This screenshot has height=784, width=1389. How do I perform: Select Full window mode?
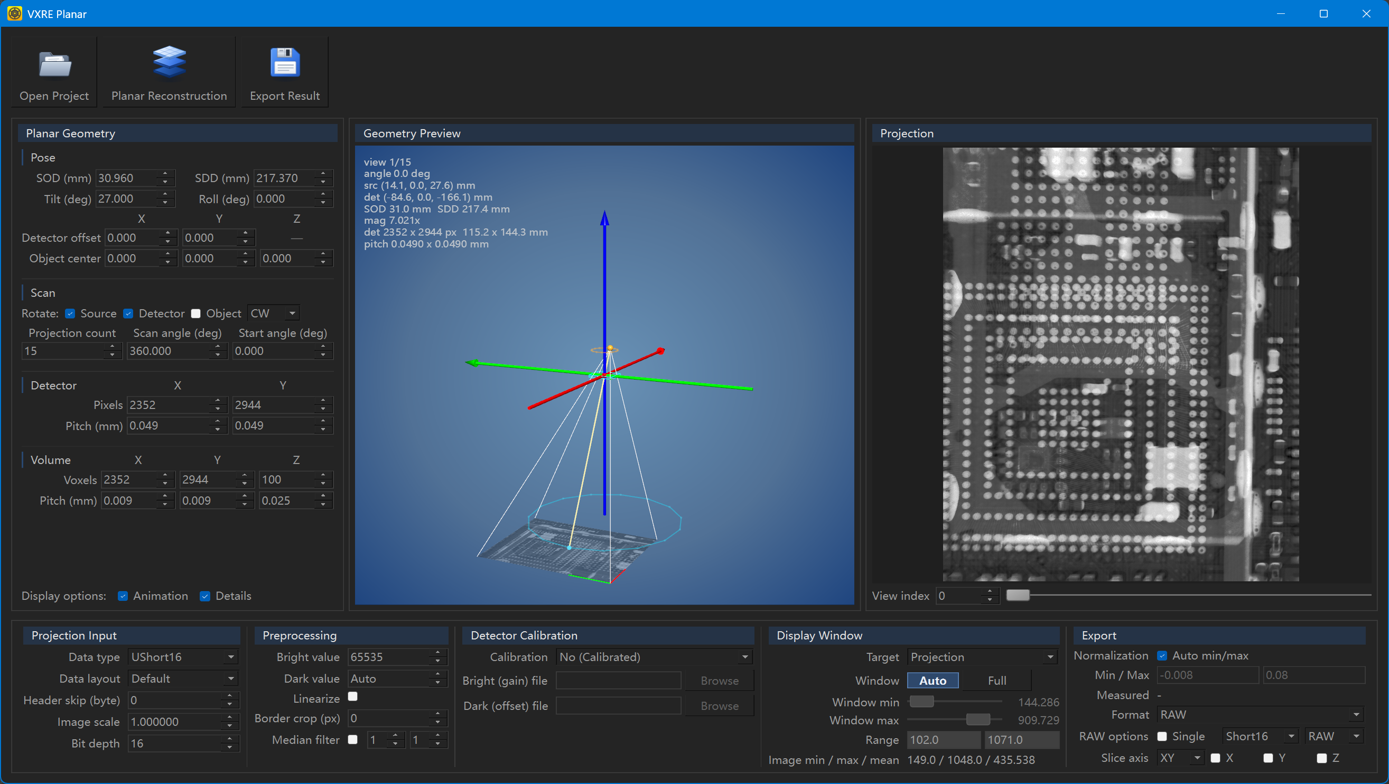[x=997, y=681]
